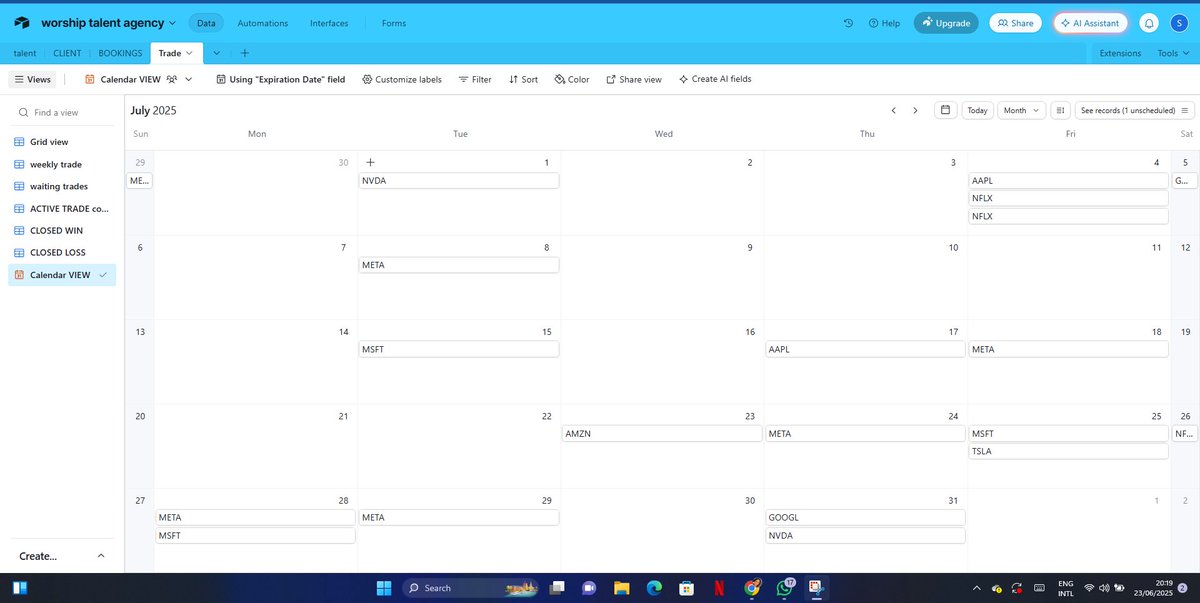
Task: Click the record layout options icon
Action: pyautogui.click(x=1061, y=111)
